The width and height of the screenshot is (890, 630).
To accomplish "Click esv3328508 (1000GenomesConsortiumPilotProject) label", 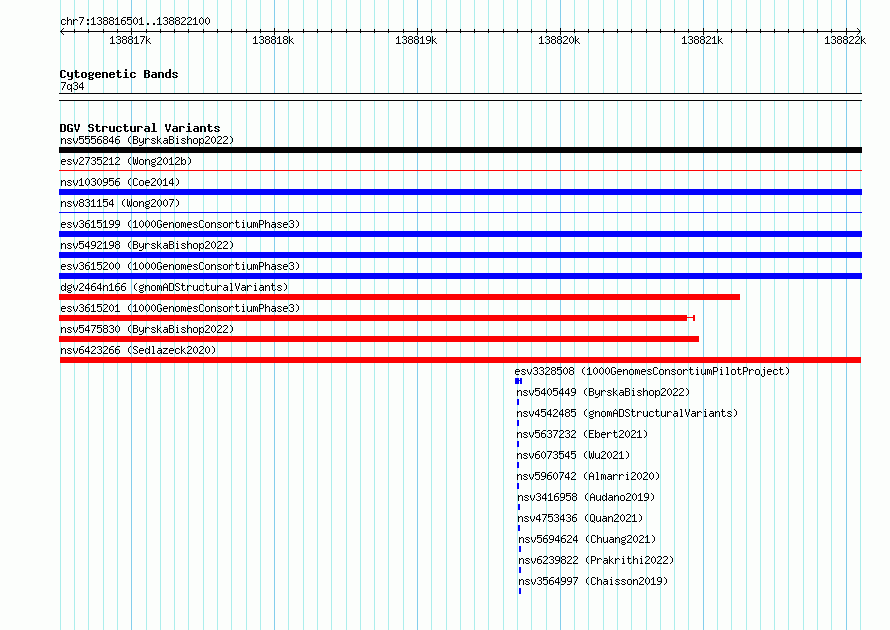I will coord(652,371).
